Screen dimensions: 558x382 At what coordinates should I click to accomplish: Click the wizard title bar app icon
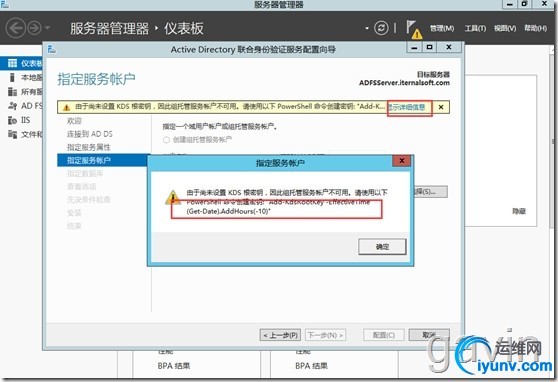click(x=52, y=49)
